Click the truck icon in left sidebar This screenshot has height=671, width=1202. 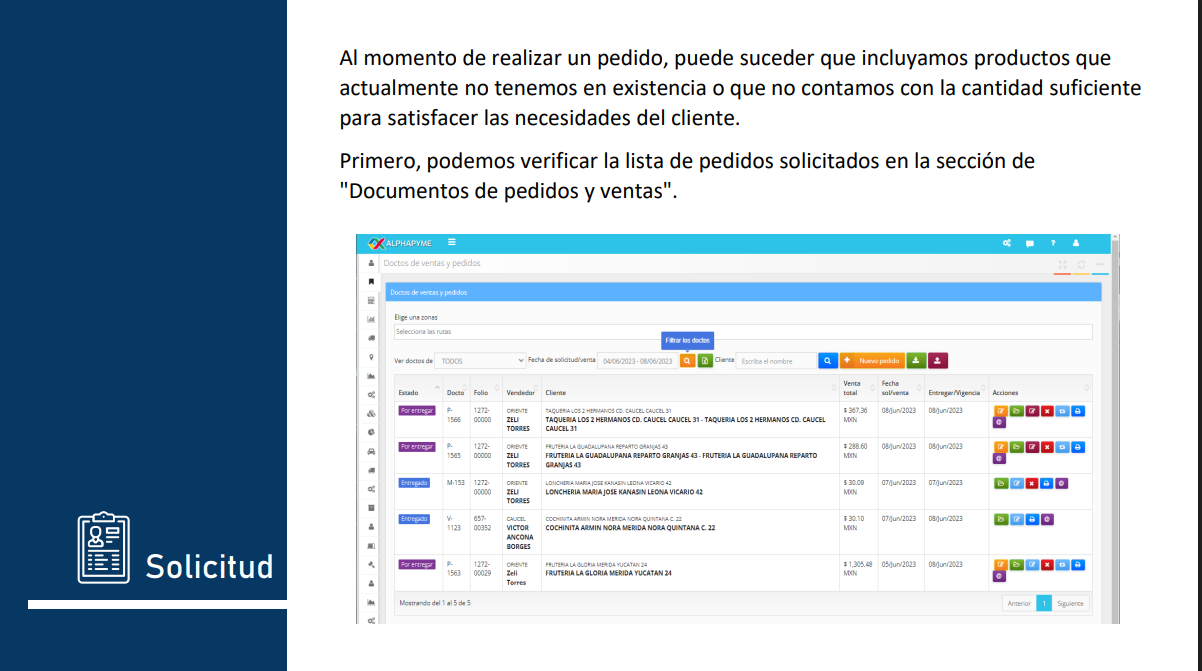point(371,338)
